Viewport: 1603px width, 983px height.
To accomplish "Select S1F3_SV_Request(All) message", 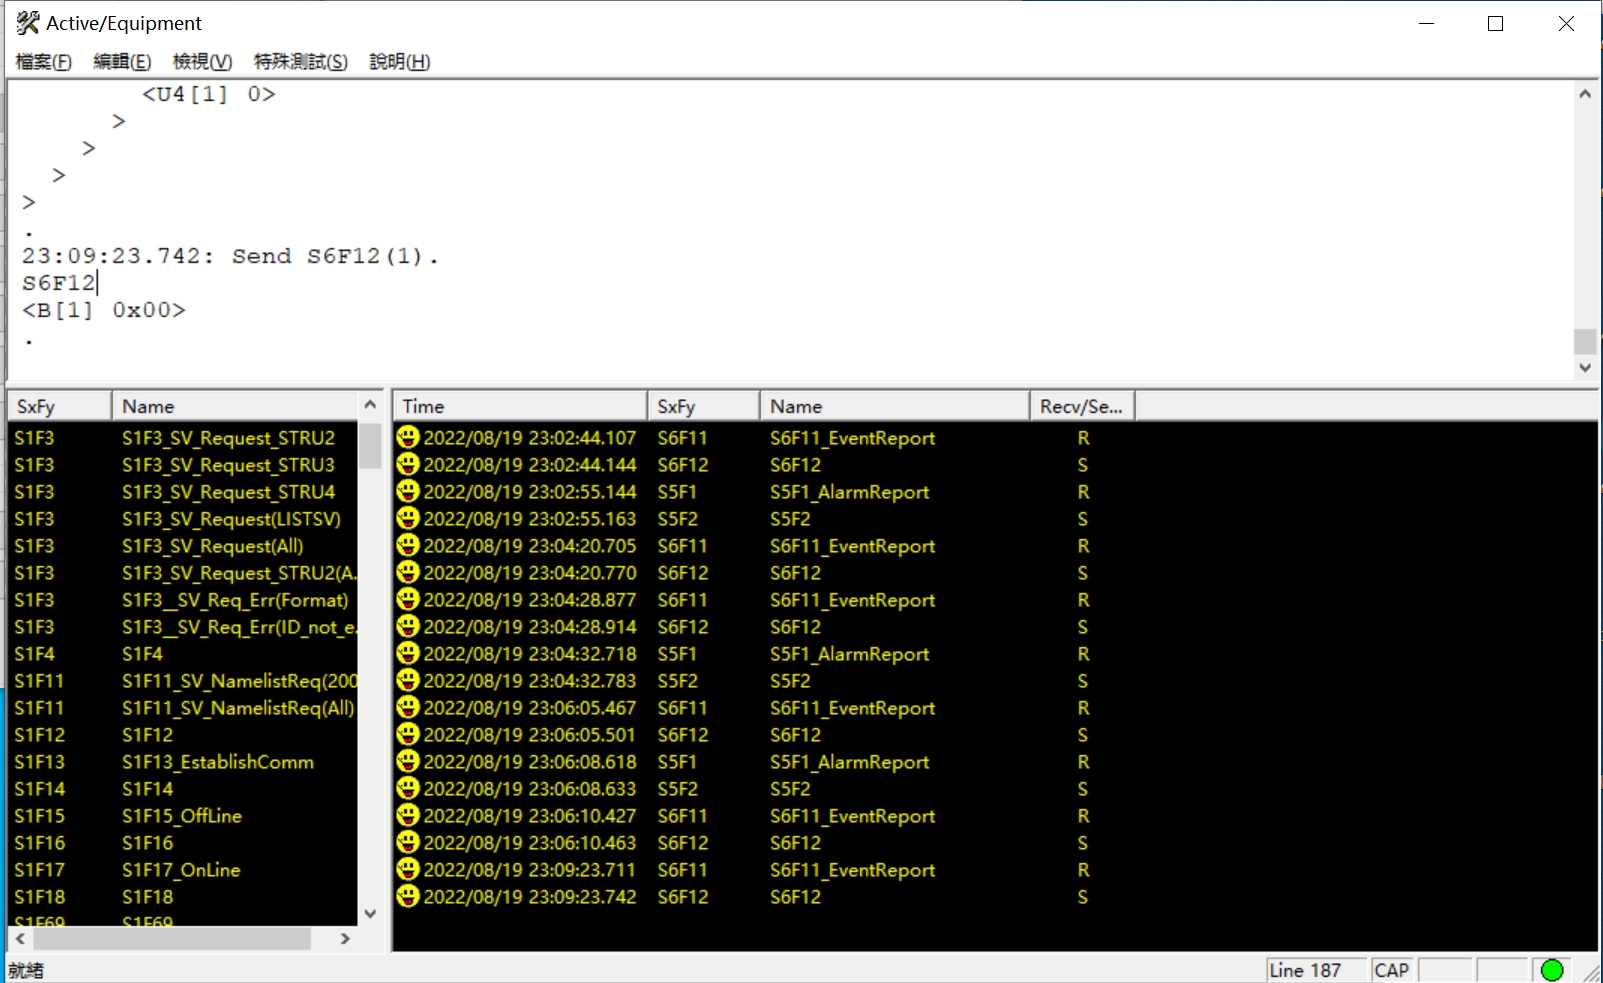I will [183, 545].
